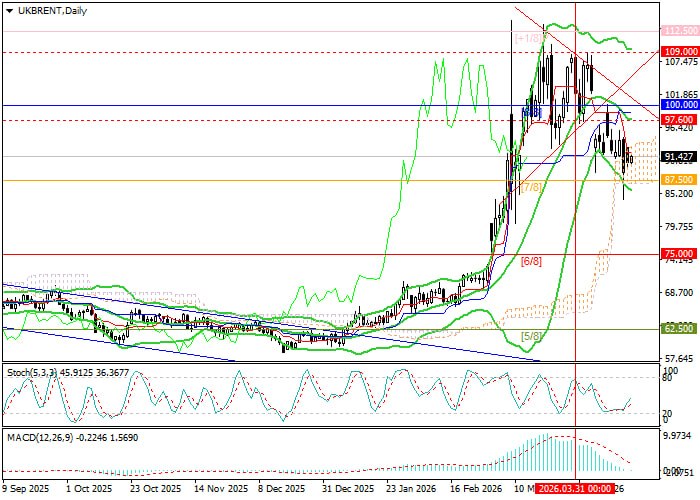Click the [6/8] Murrey level label
This screenshot has height=500, width=700.
pyautogui.click(x=531, y=261)
